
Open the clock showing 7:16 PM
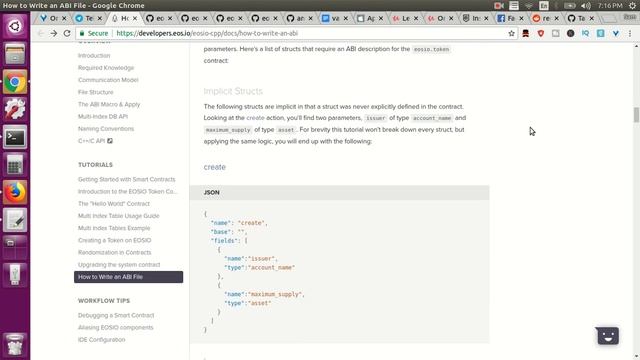click(610, 6)
